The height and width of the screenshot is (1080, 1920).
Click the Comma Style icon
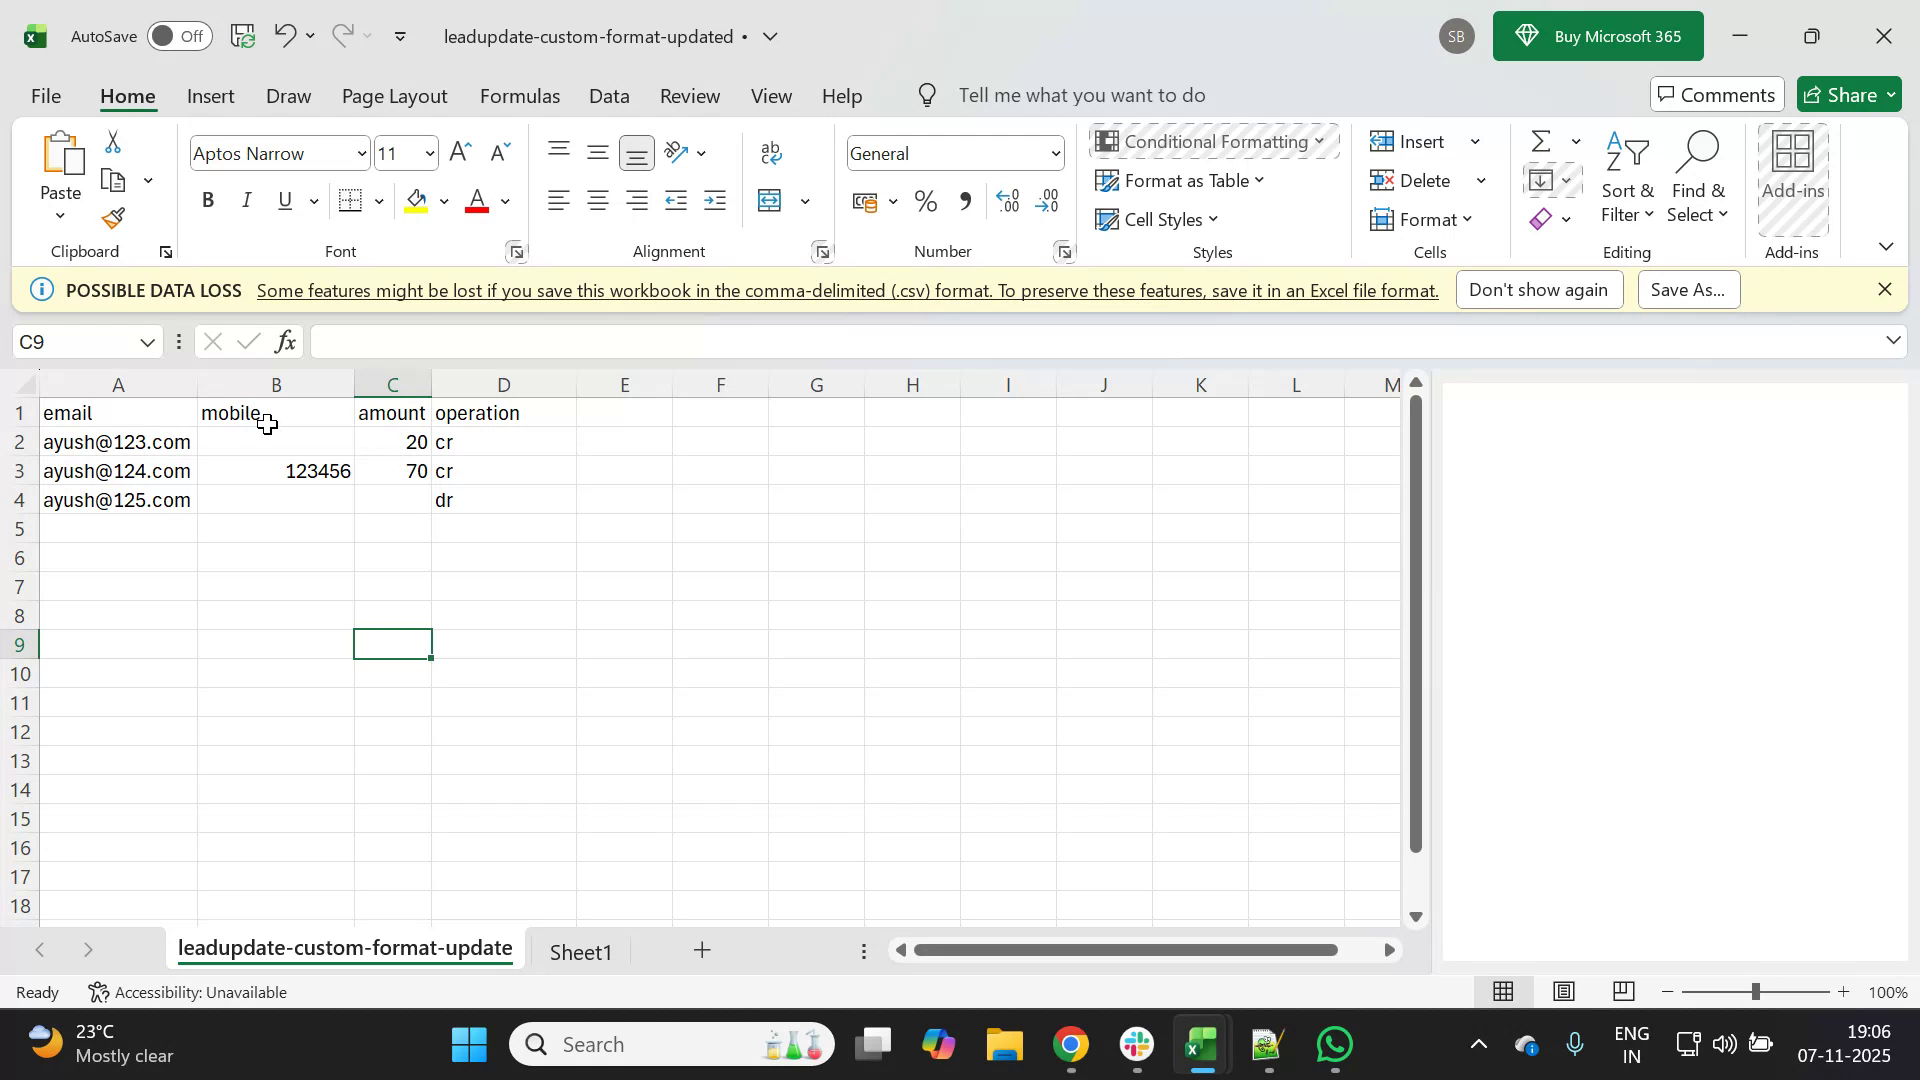click(x=965, y=200)
